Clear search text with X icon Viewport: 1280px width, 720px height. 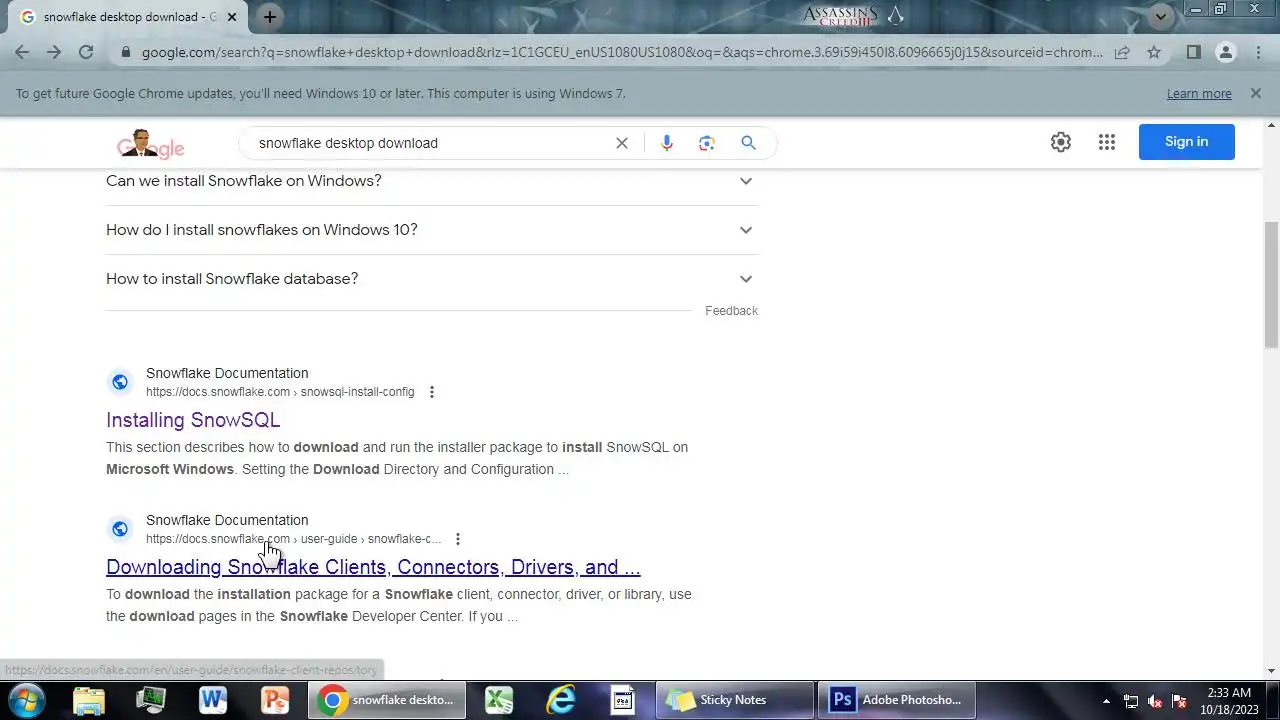click(x=622, y=143)
